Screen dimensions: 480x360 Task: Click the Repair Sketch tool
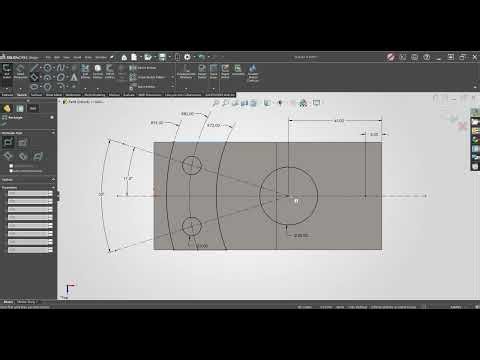coord(202,71)
